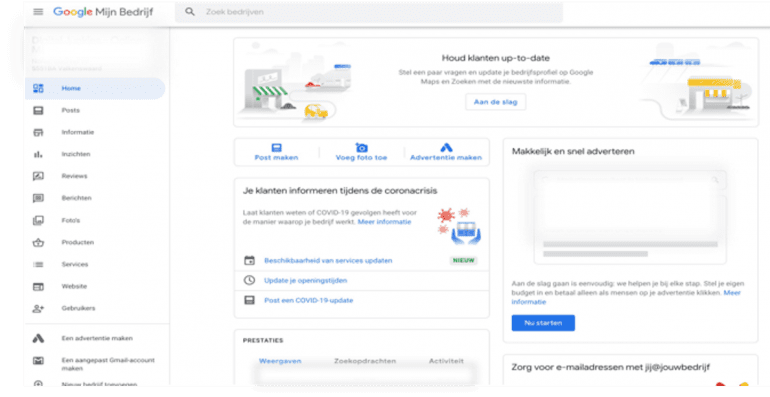770x397 pixels.
Task: Click the Voeg foto toe camera icon
Action: tap(361, 147)
